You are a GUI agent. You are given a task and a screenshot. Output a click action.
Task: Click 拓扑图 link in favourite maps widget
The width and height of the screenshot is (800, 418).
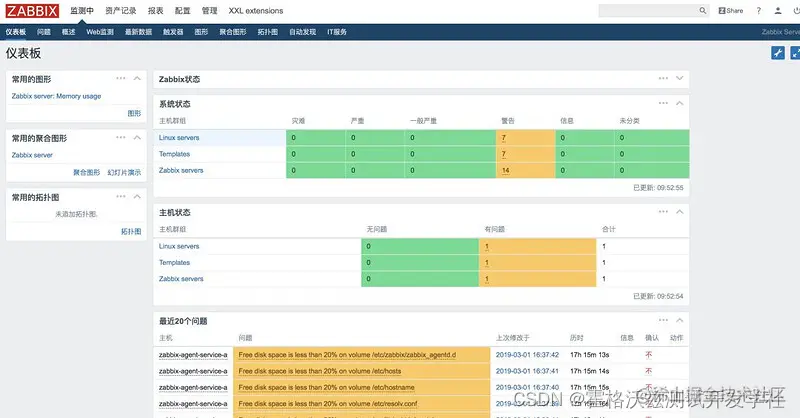131,231
